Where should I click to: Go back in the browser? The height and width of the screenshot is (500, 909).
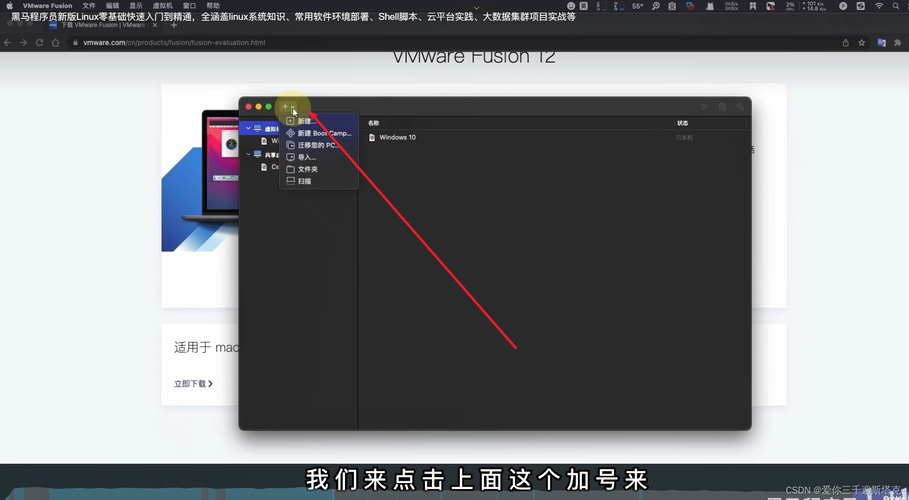8,42
